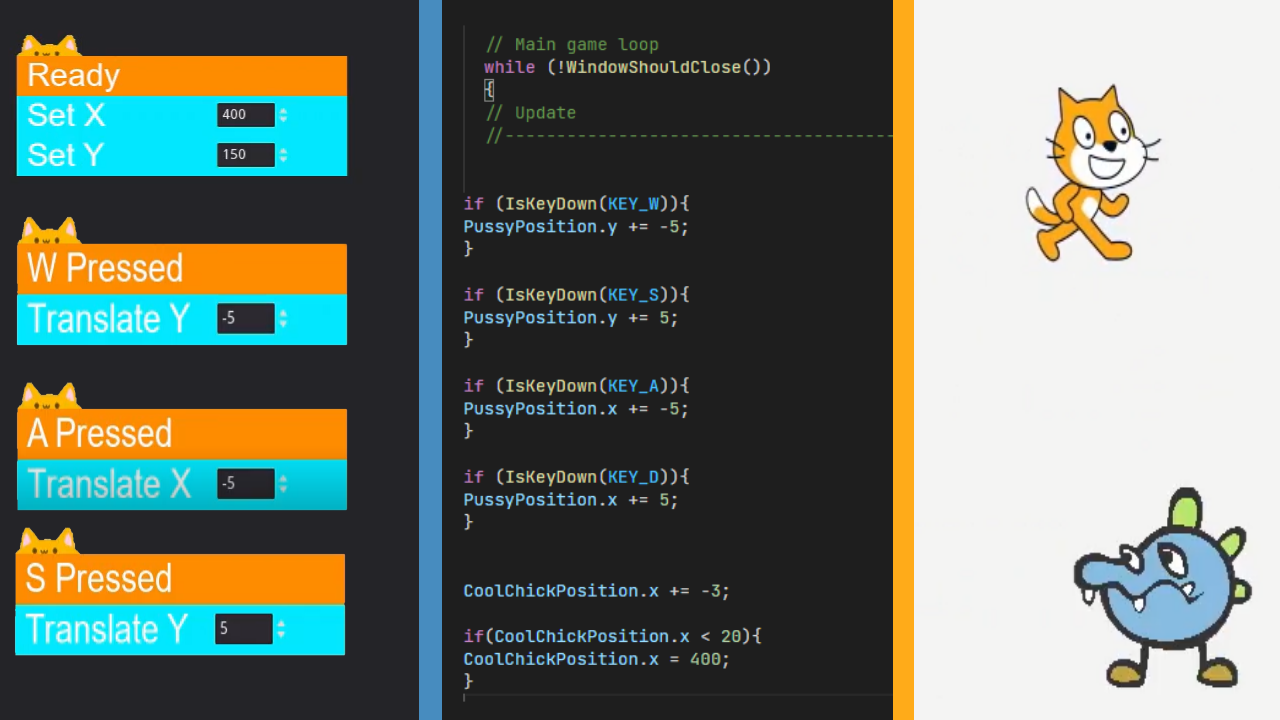The image size is (1280, 720).
Task: Click the cat icon above W Pressed block
Action: [49, 231]
